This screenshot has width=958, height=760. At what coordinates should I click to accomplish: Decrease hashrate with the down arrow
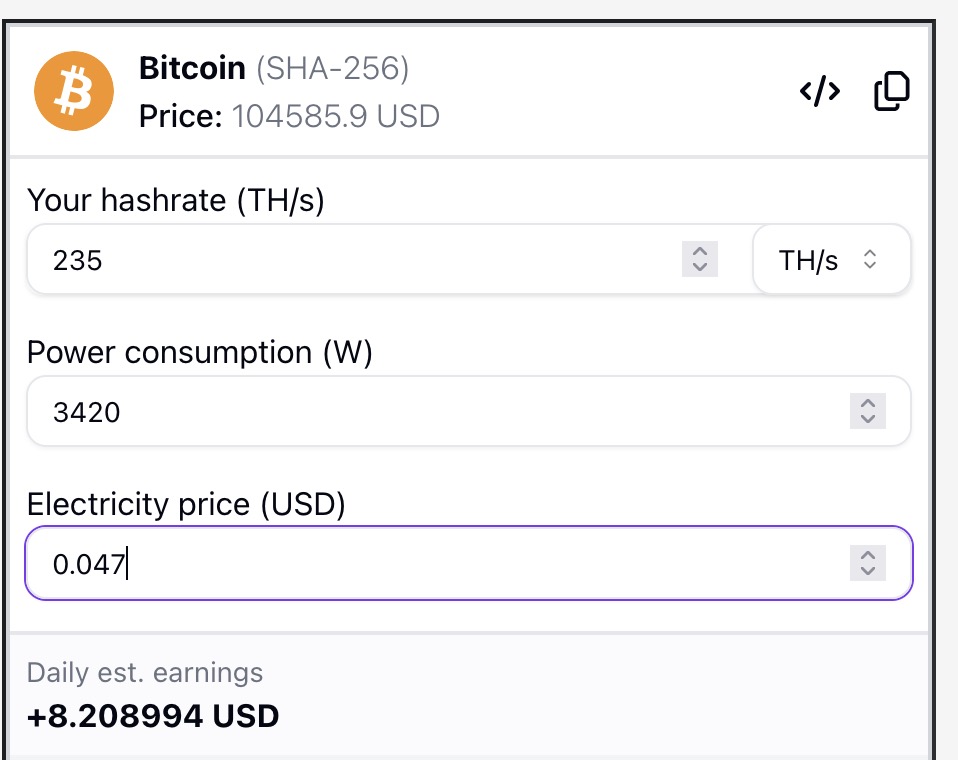[700, 268]
